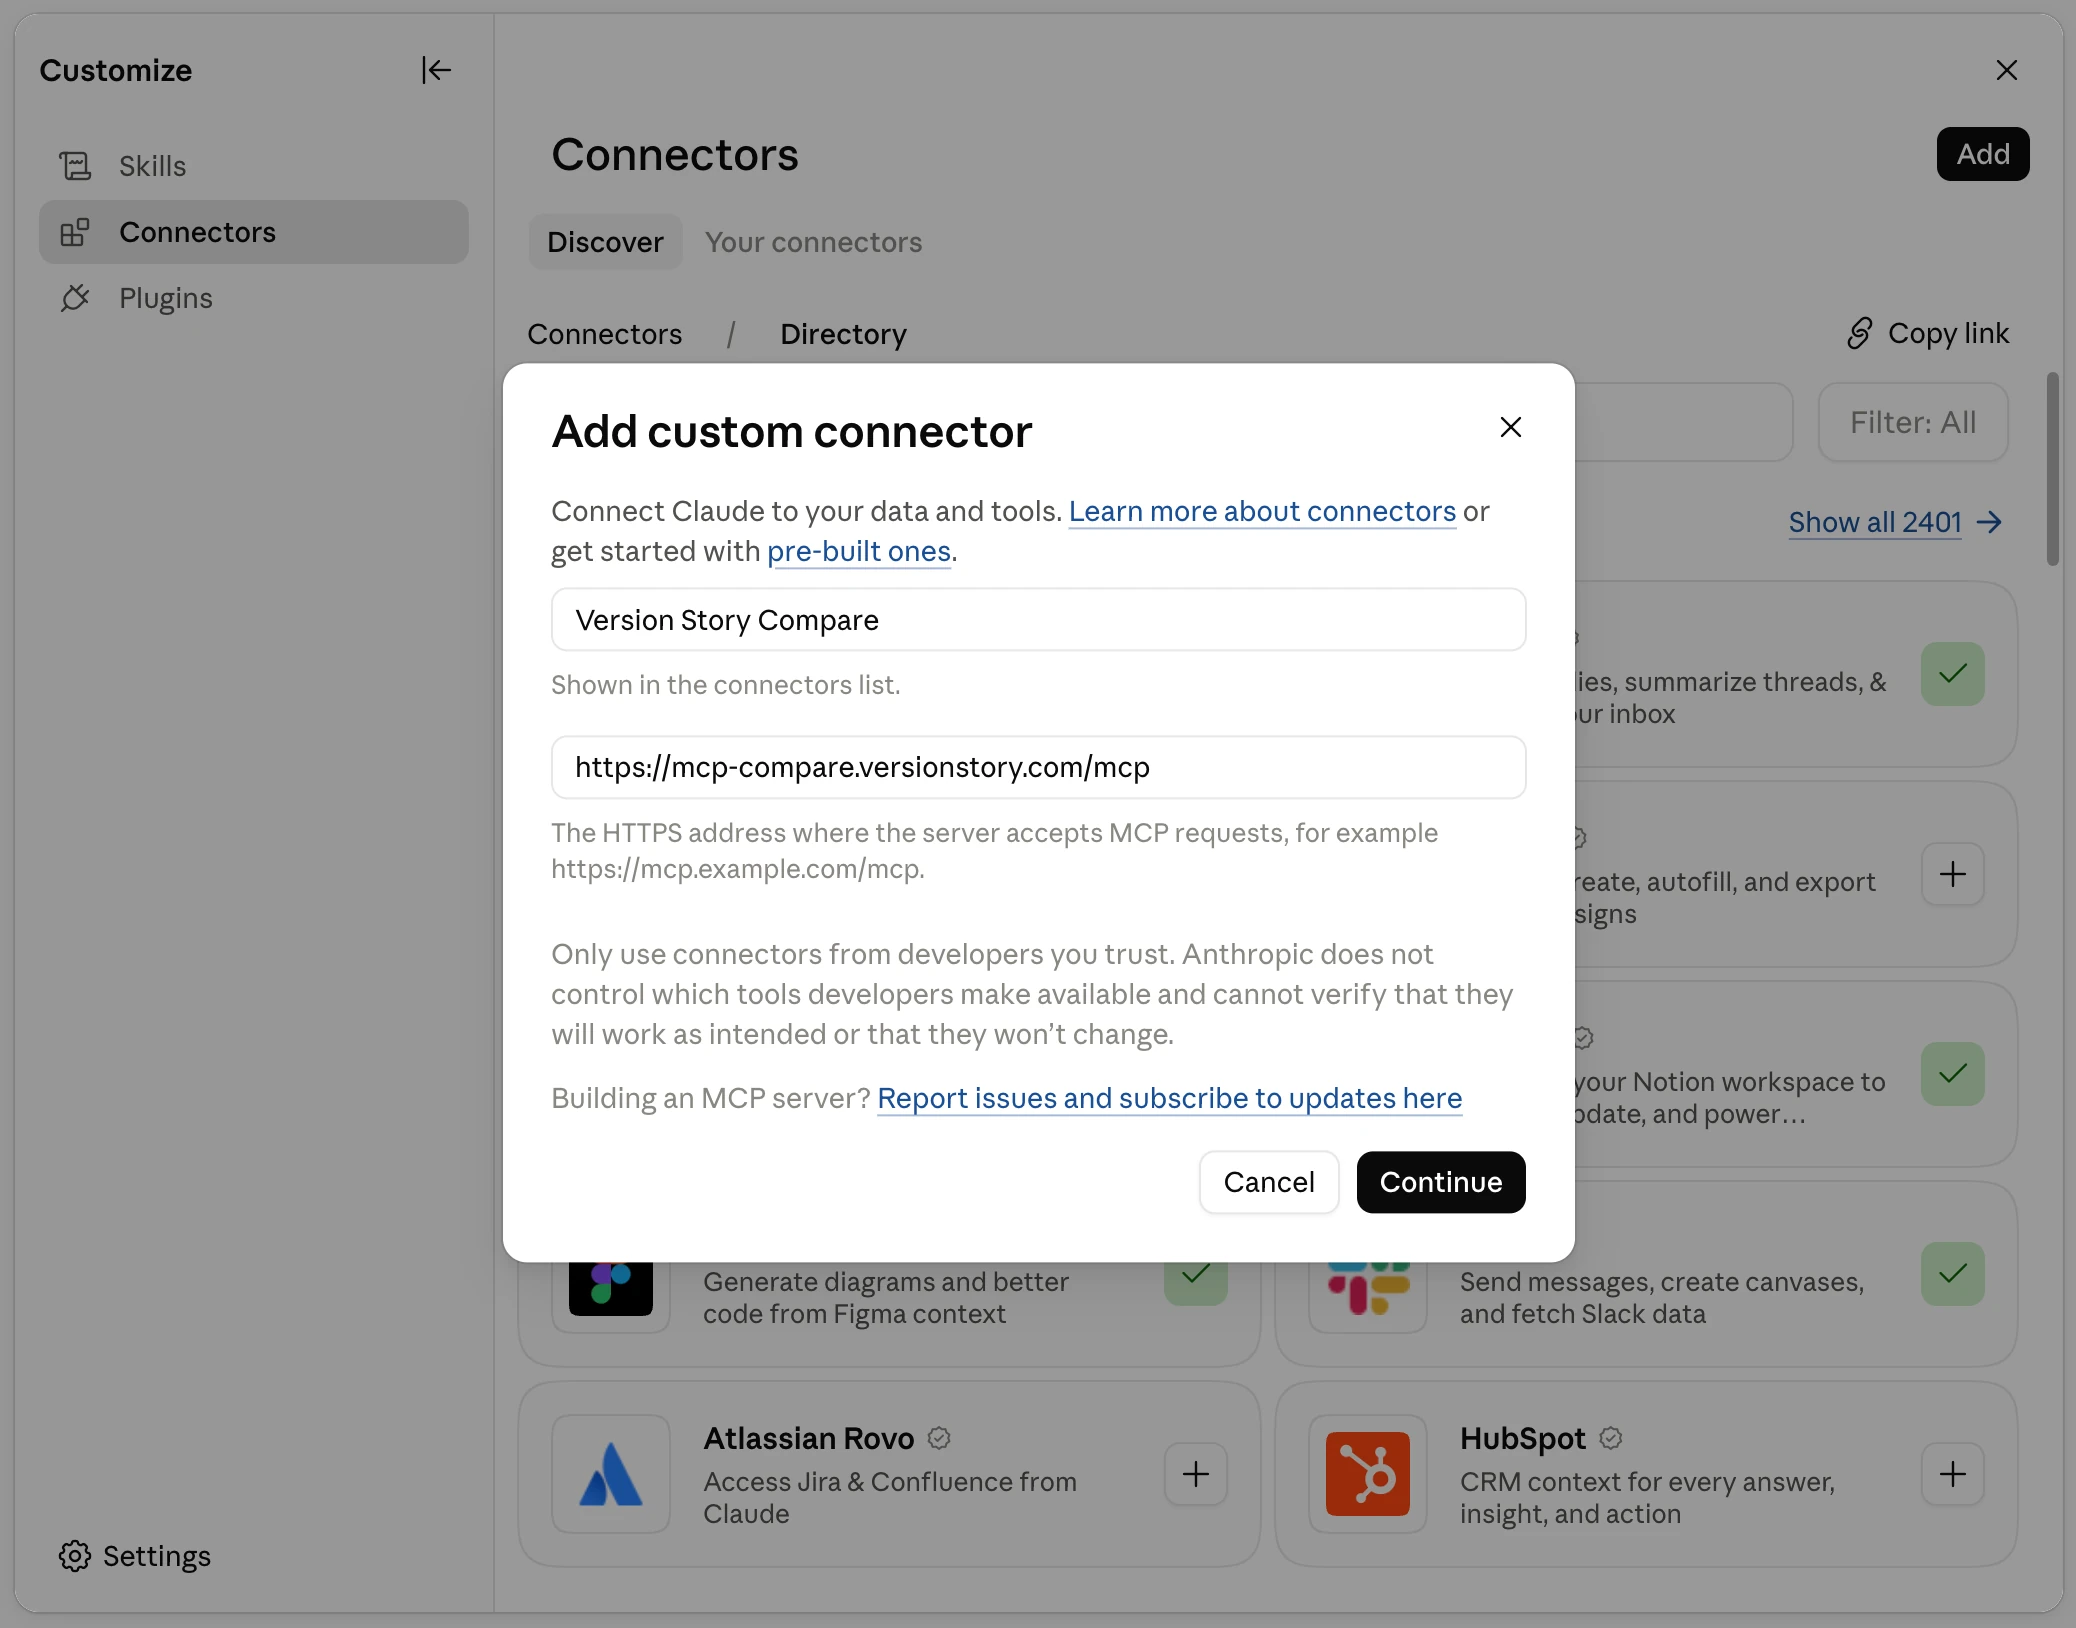Click the Settings gear icon
2076x1628 pixels.
pos(74,1556)
